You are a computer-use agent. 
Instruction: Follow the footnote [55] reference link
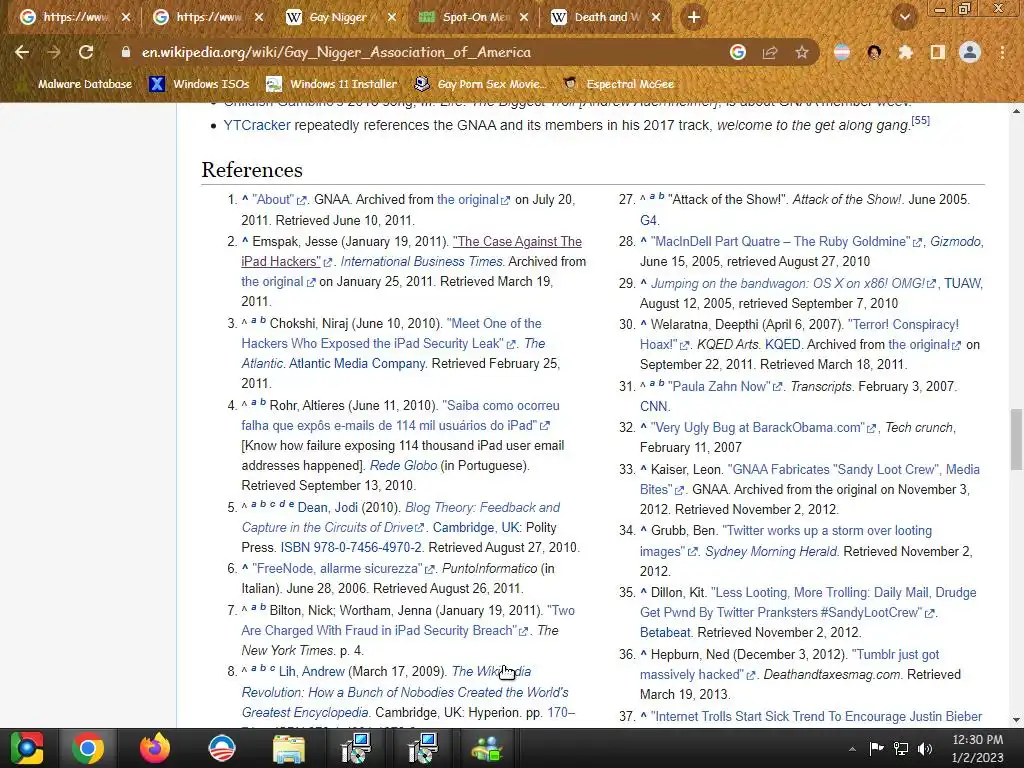[x=920, y=121]
